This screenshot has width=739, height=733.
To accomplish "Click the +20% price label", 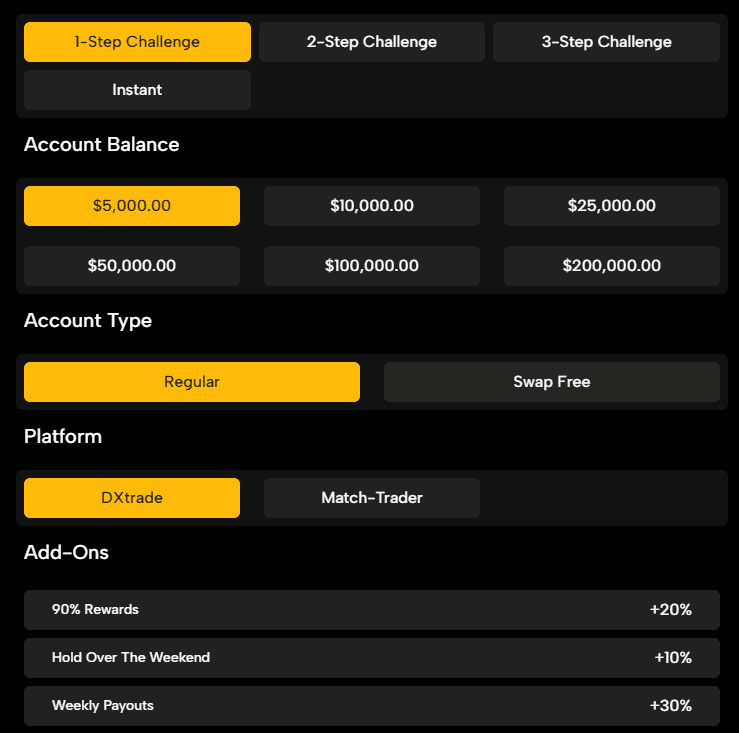I will tap(670, 610).
